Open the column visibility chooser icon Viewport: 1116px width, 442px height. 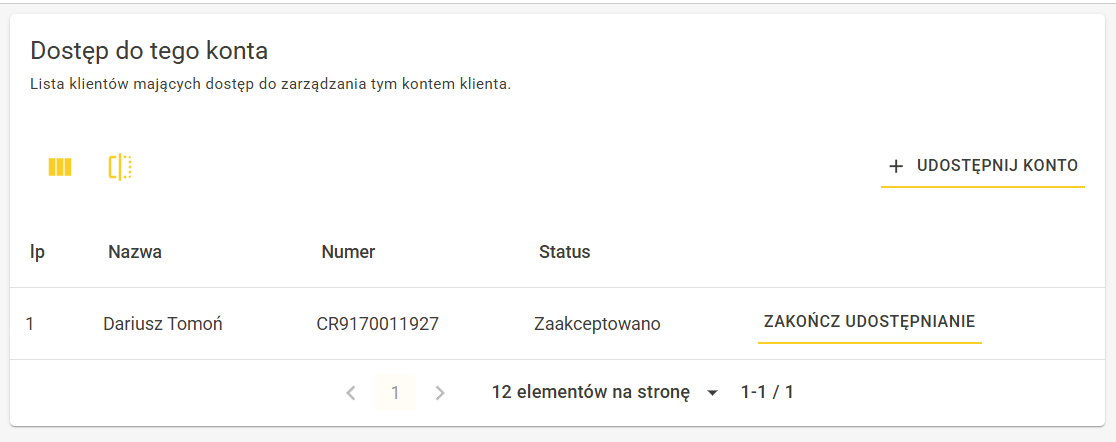pos(60,167)
